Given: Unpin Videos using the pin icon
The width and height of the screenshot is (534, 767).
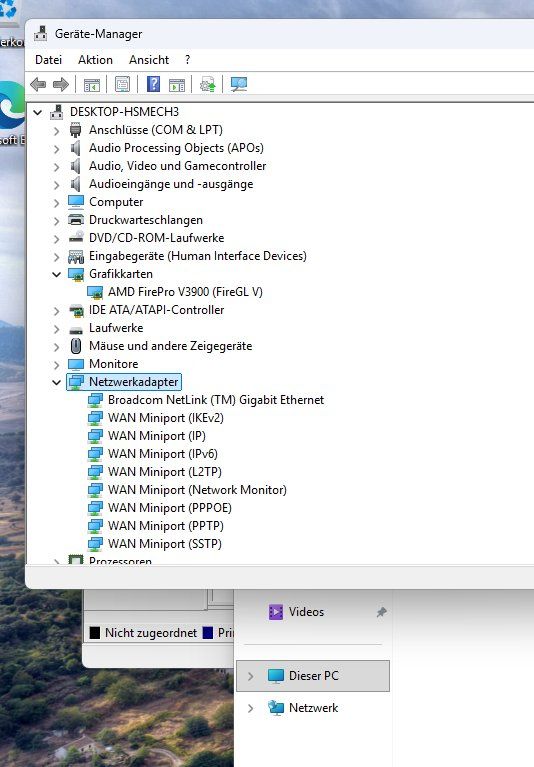Looking at the screenshot, I should (381, 612).
